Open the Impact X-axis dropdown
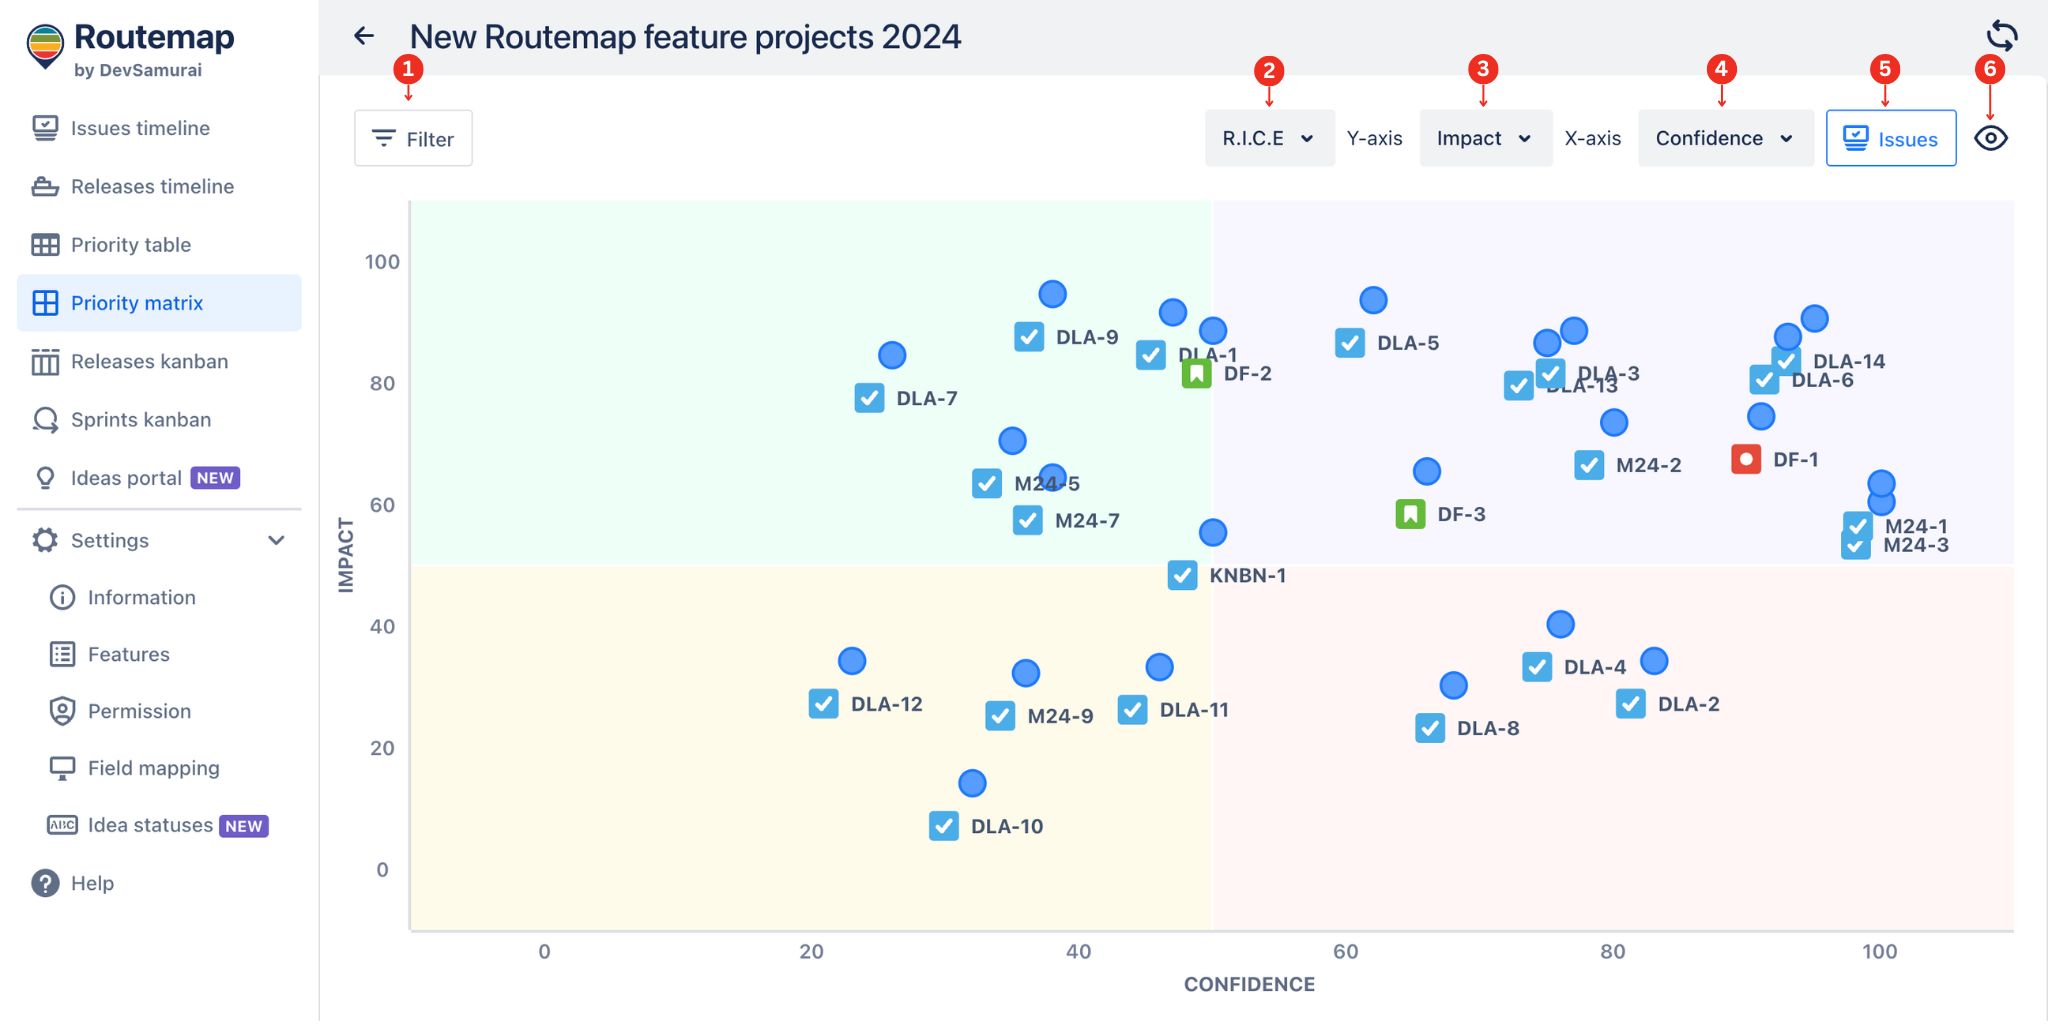 pos(1484,138)
